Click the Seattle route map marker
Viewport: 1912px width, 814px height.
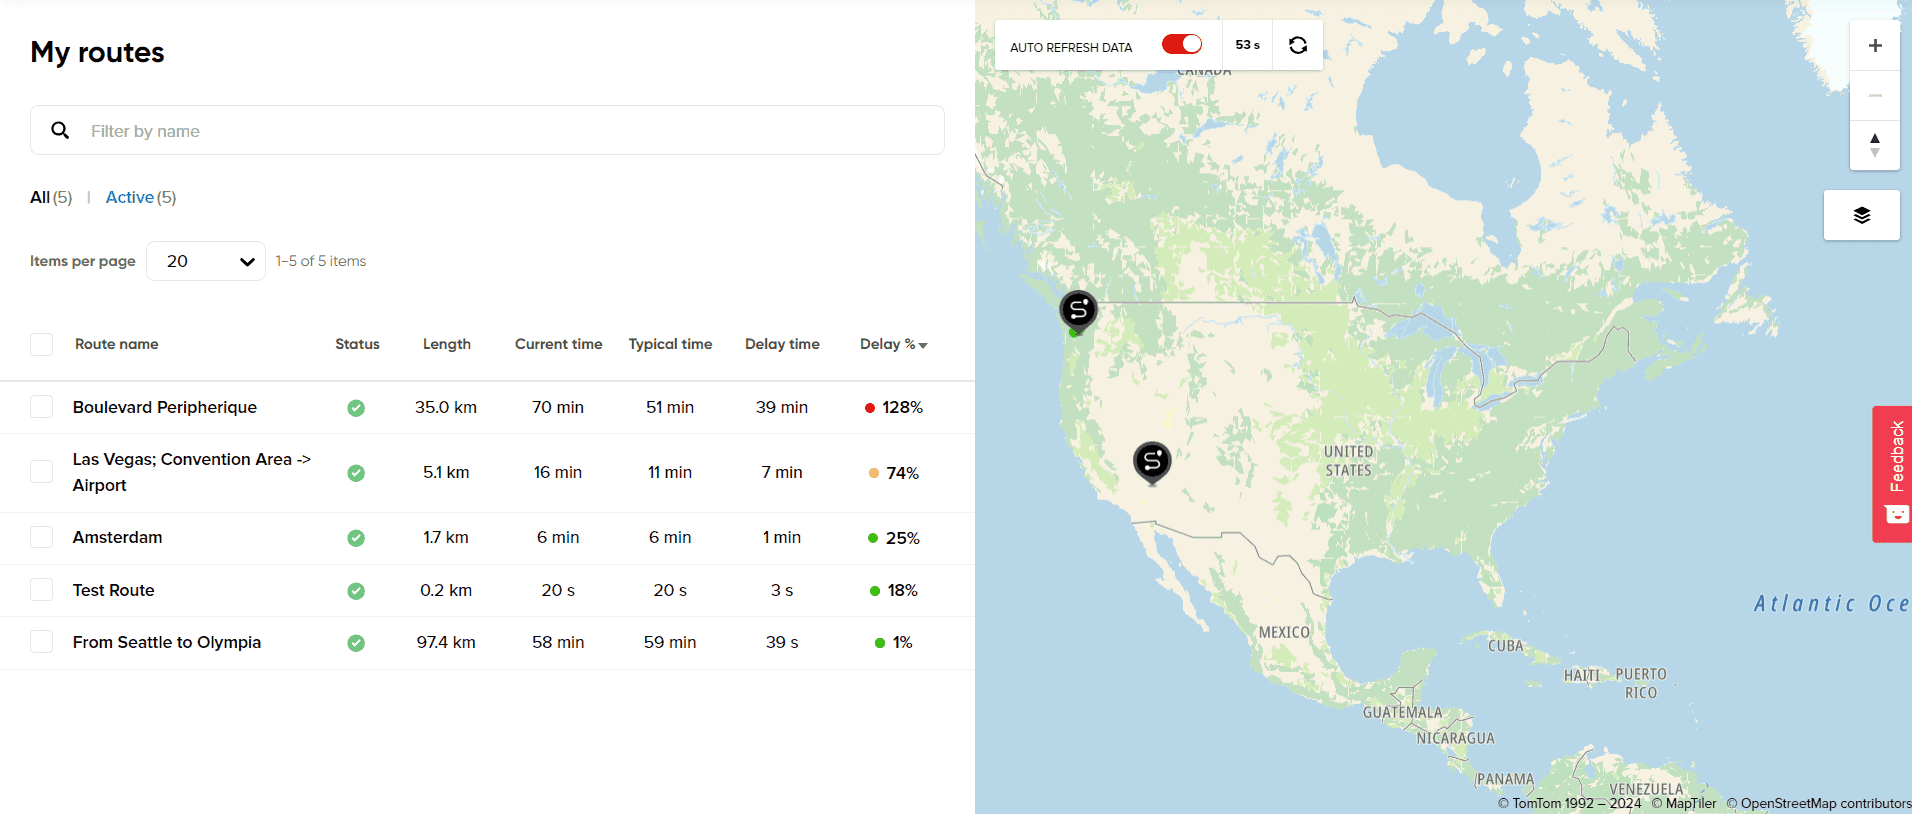(1078, 310)
